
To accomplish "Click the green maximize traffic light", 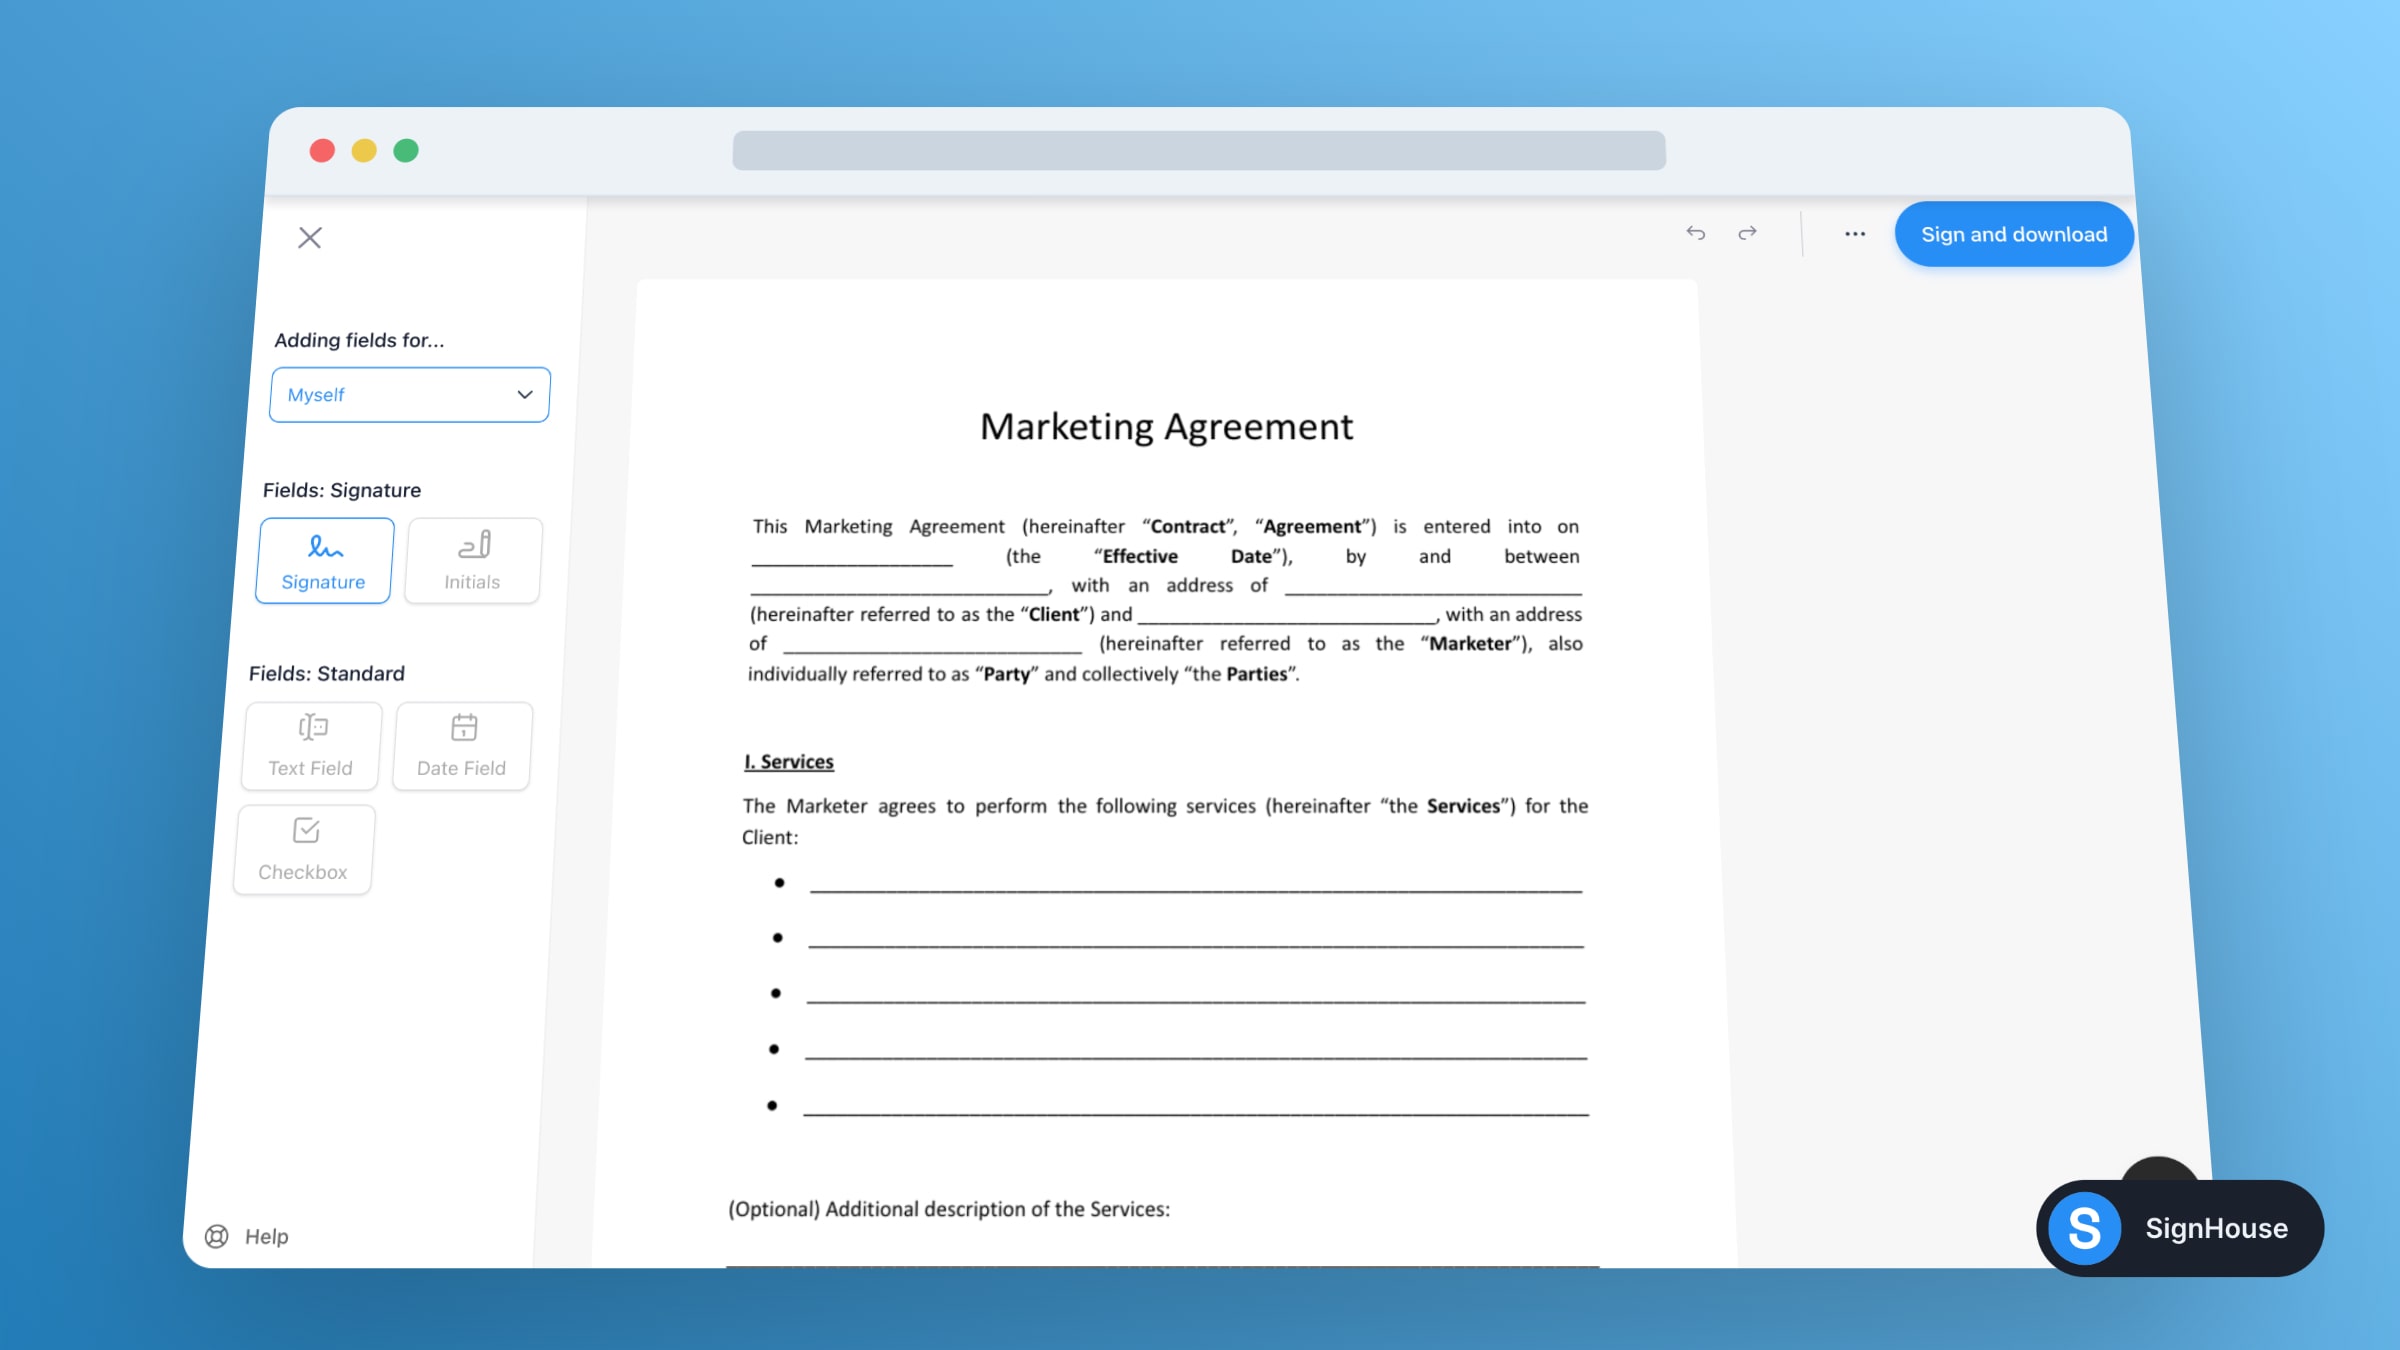I will (405, 148).
